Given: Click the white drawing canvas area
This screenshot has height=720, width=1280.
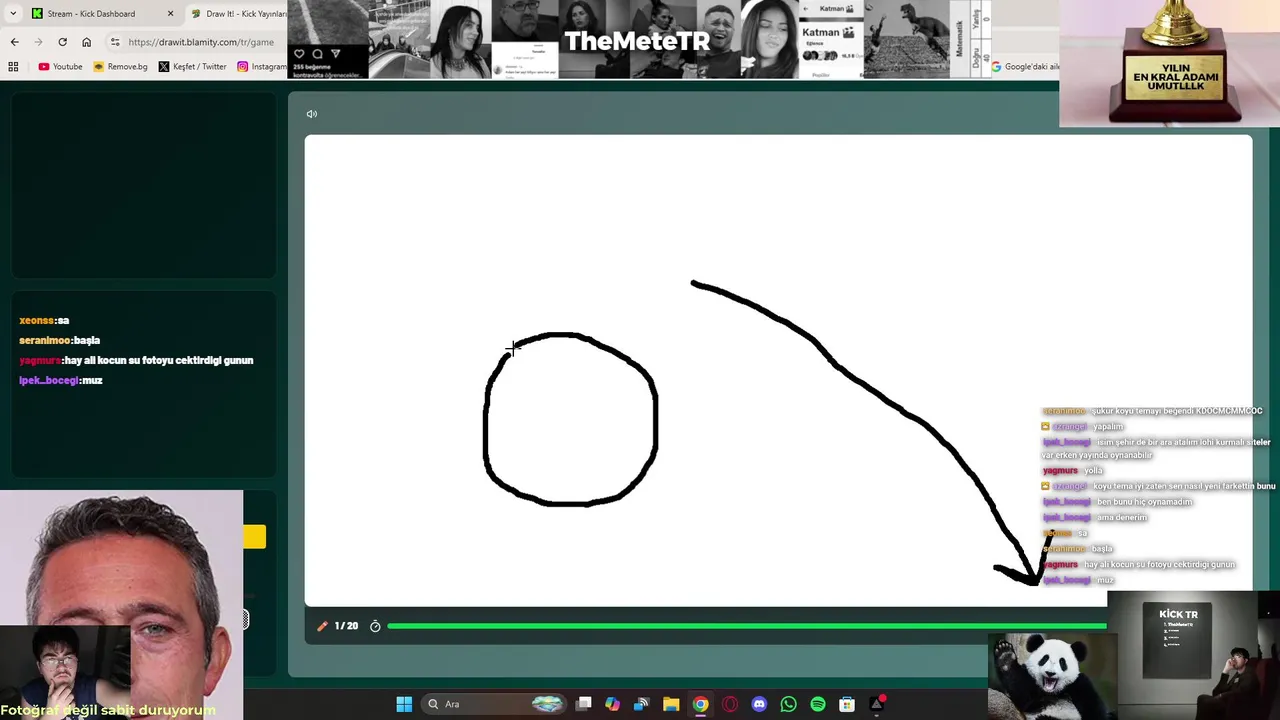Looking at the screenshot, I should (778, 370).
